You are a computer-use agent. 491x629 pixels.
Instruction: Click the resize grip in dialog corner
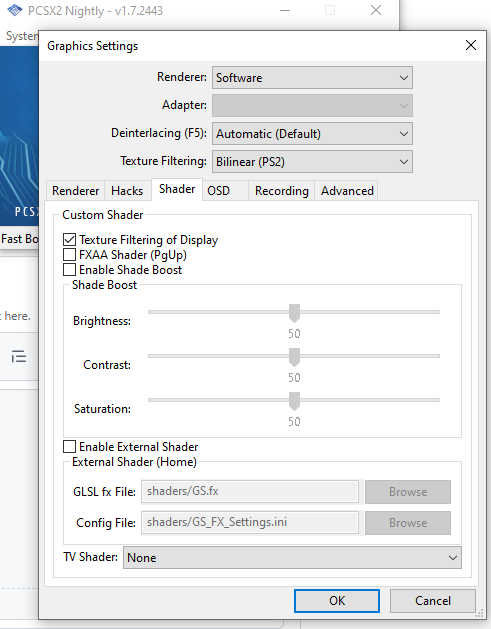pos(479,613)
